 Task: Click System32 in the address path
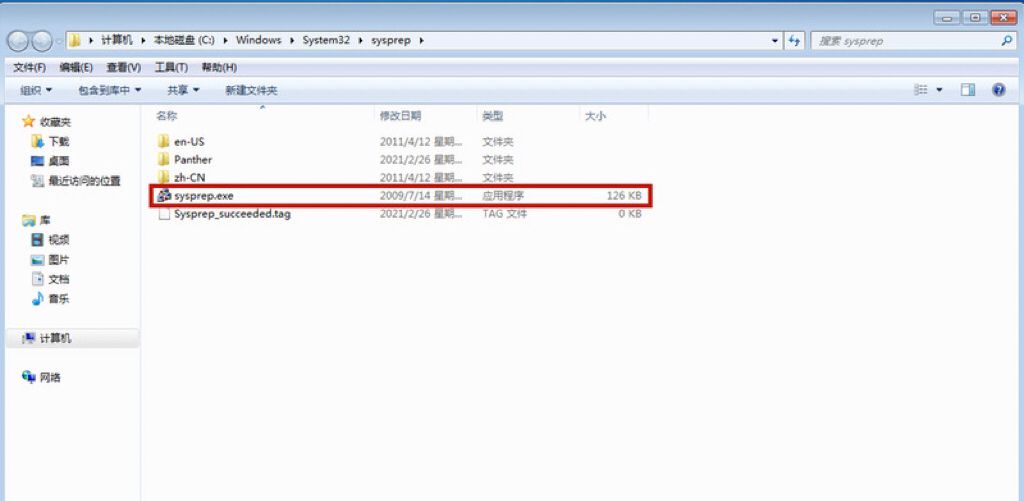(x=326, y=40)
